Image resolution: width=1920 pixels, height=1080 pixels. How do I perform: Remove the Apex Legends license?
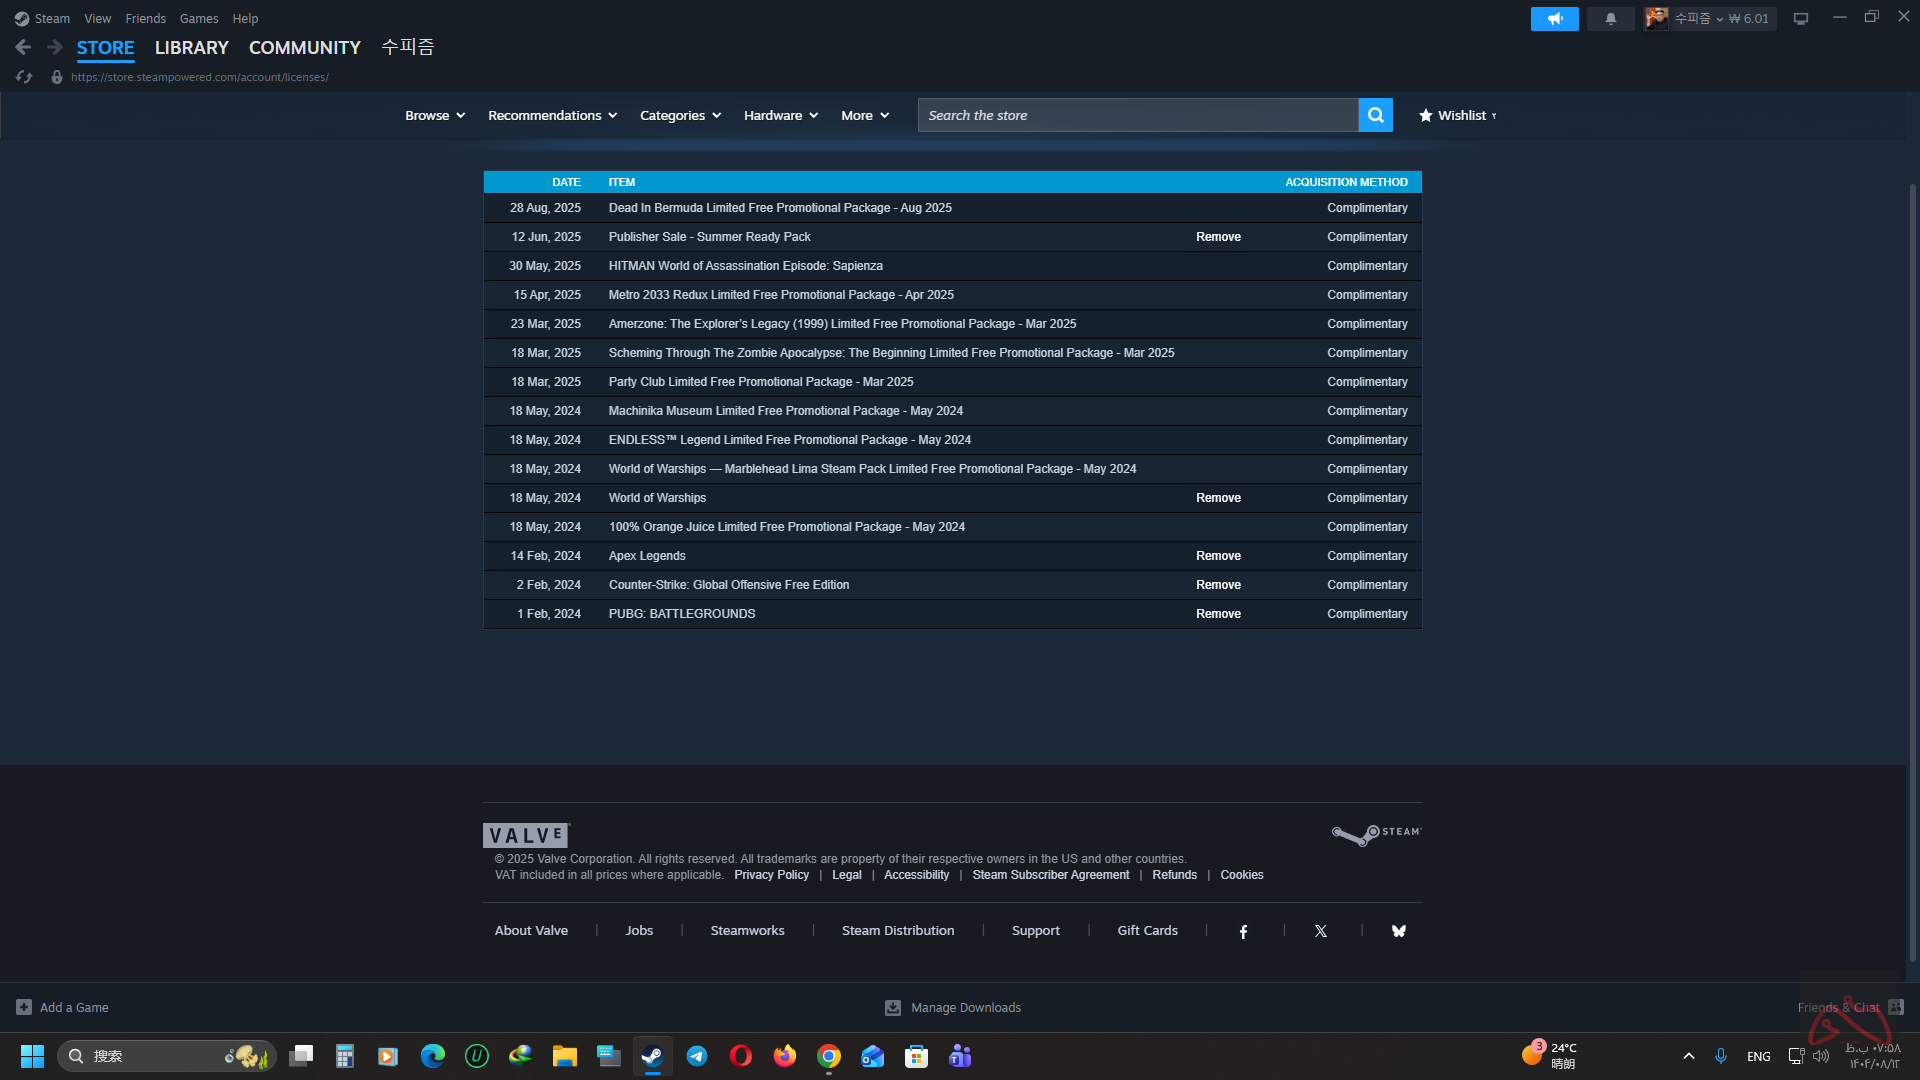coord(1218,556)
